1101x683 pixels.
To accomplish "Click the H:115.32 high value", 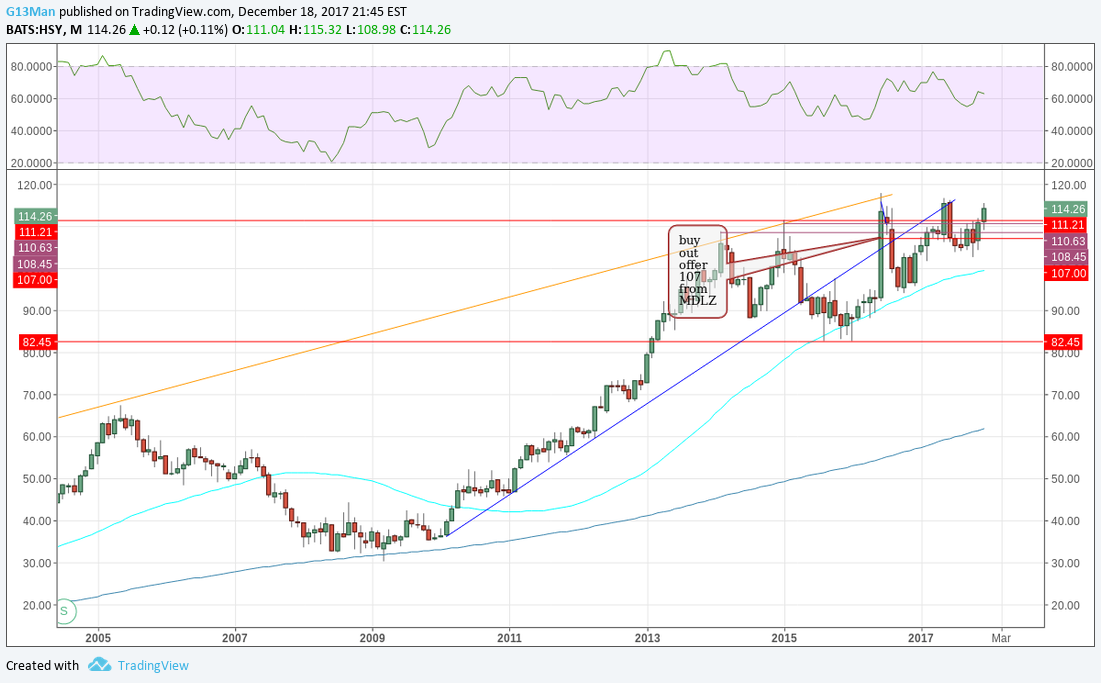I will (315, 29).
